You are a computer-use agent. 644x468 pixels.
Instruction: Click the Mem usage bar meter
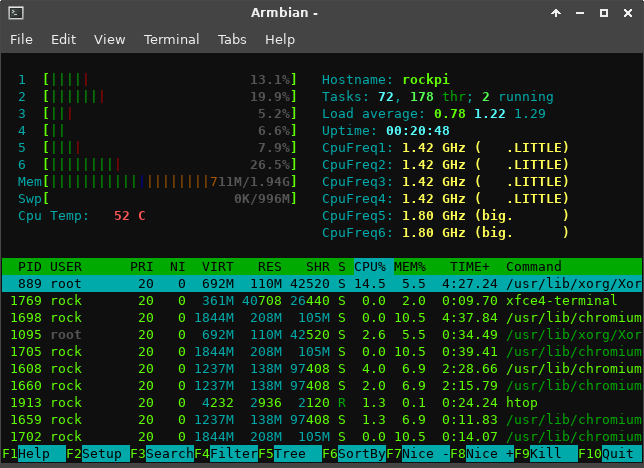pos(157,182)
